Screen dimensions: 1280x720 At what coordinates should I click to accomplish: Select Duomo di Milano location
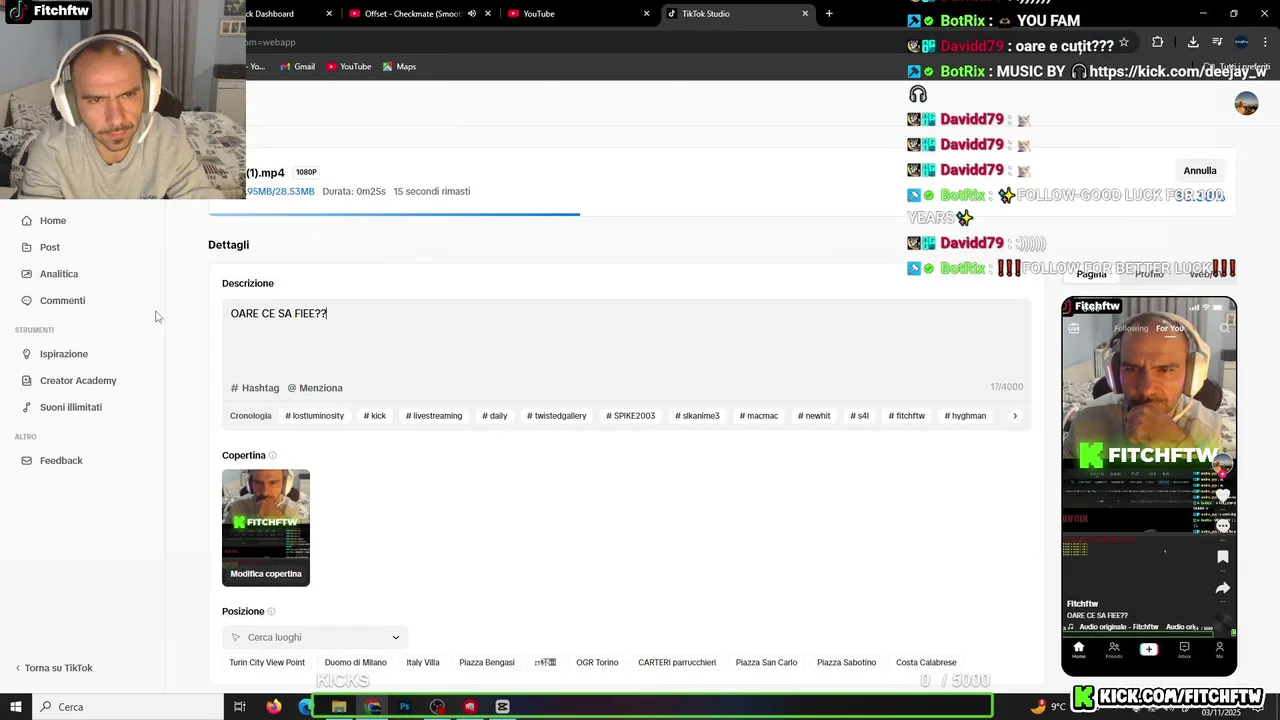(x=355, y=663)
